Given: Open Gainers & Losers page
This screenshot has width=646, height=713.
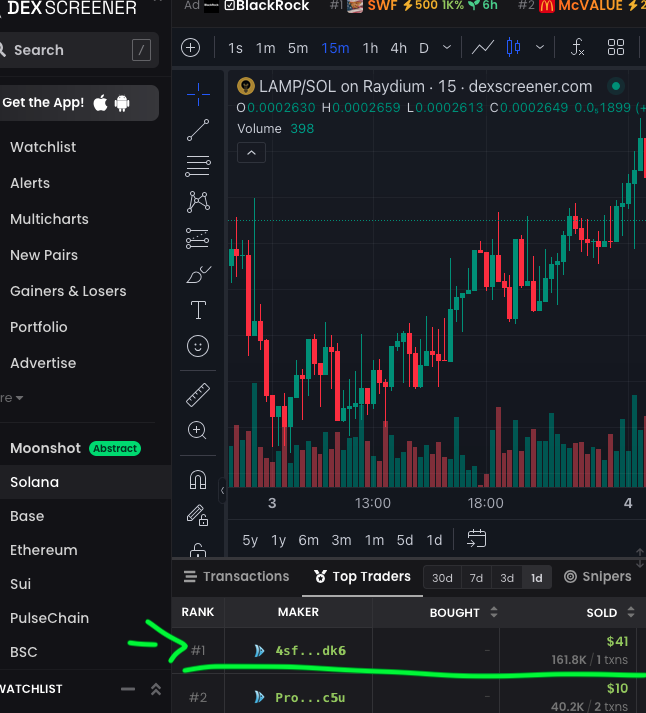Looking at the screenshot, I should coord(68,291).
